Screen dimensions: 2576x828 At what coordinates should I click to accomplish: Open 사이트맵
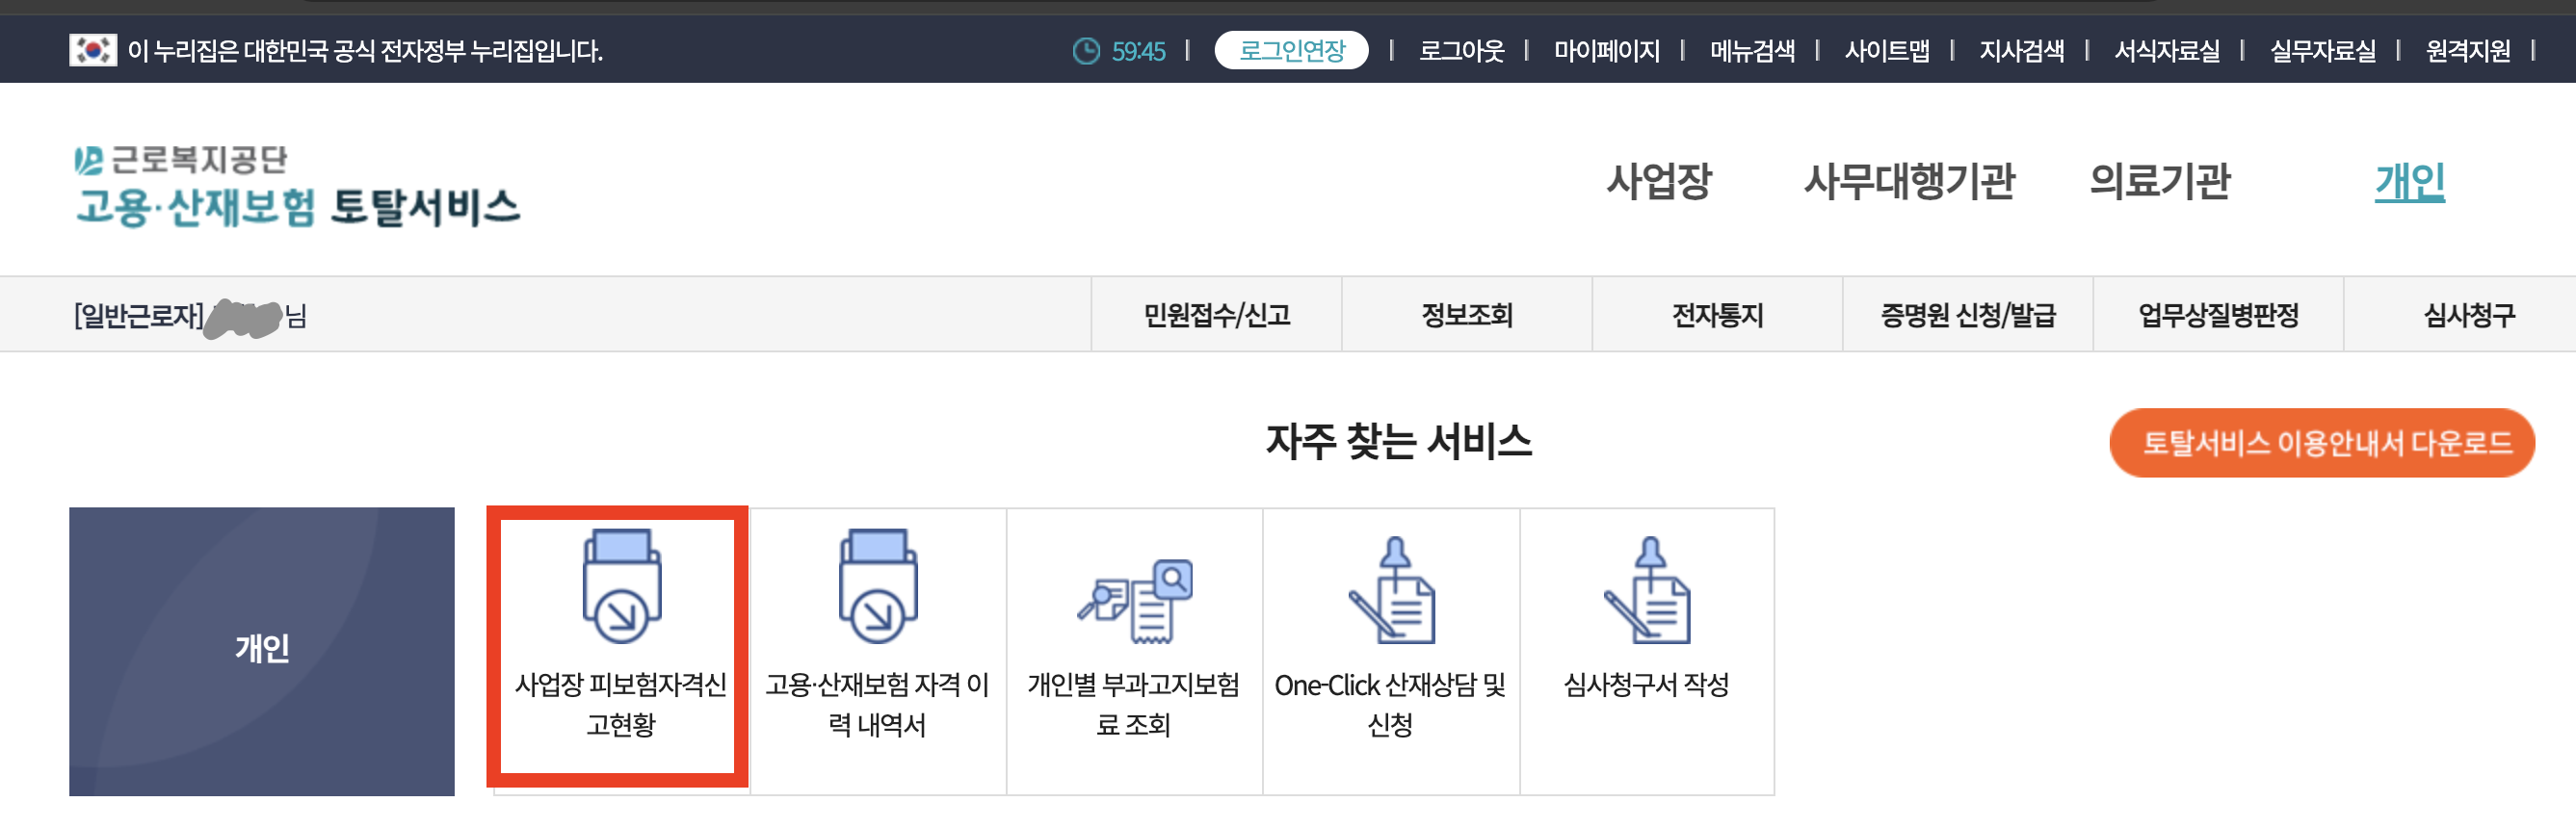pyautogui.click(x=1886, y=51)
